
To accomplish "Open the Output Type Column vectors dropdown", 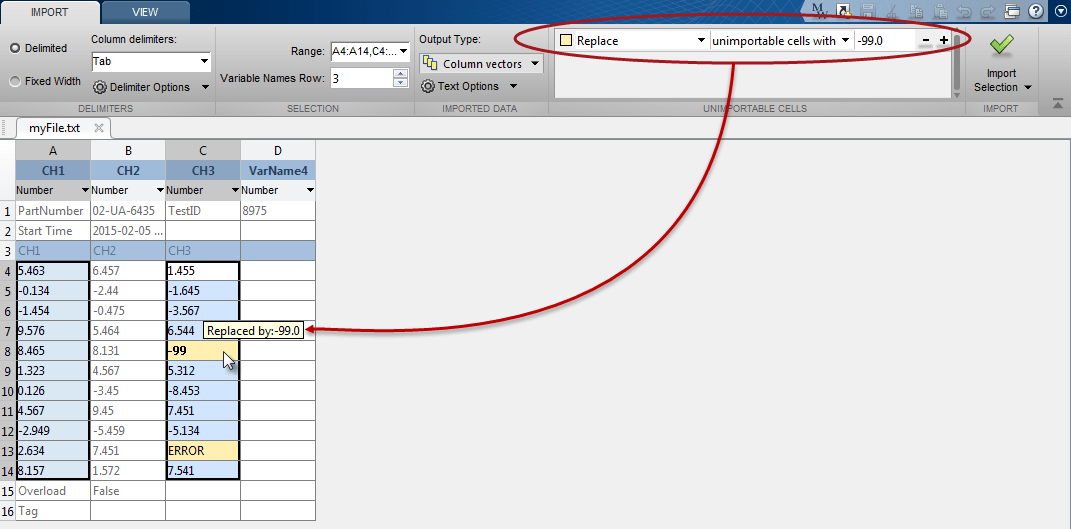I will (535, 64).
